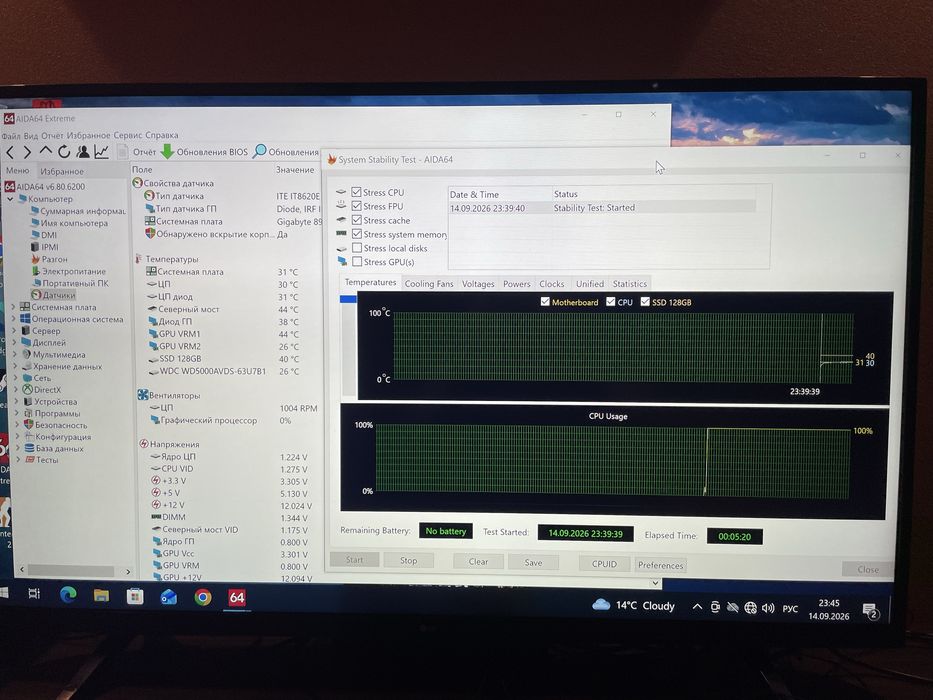Open Preferences in stability test
Image resolution: width=933 pixels, height=700 pixels.
coord(660,565)
